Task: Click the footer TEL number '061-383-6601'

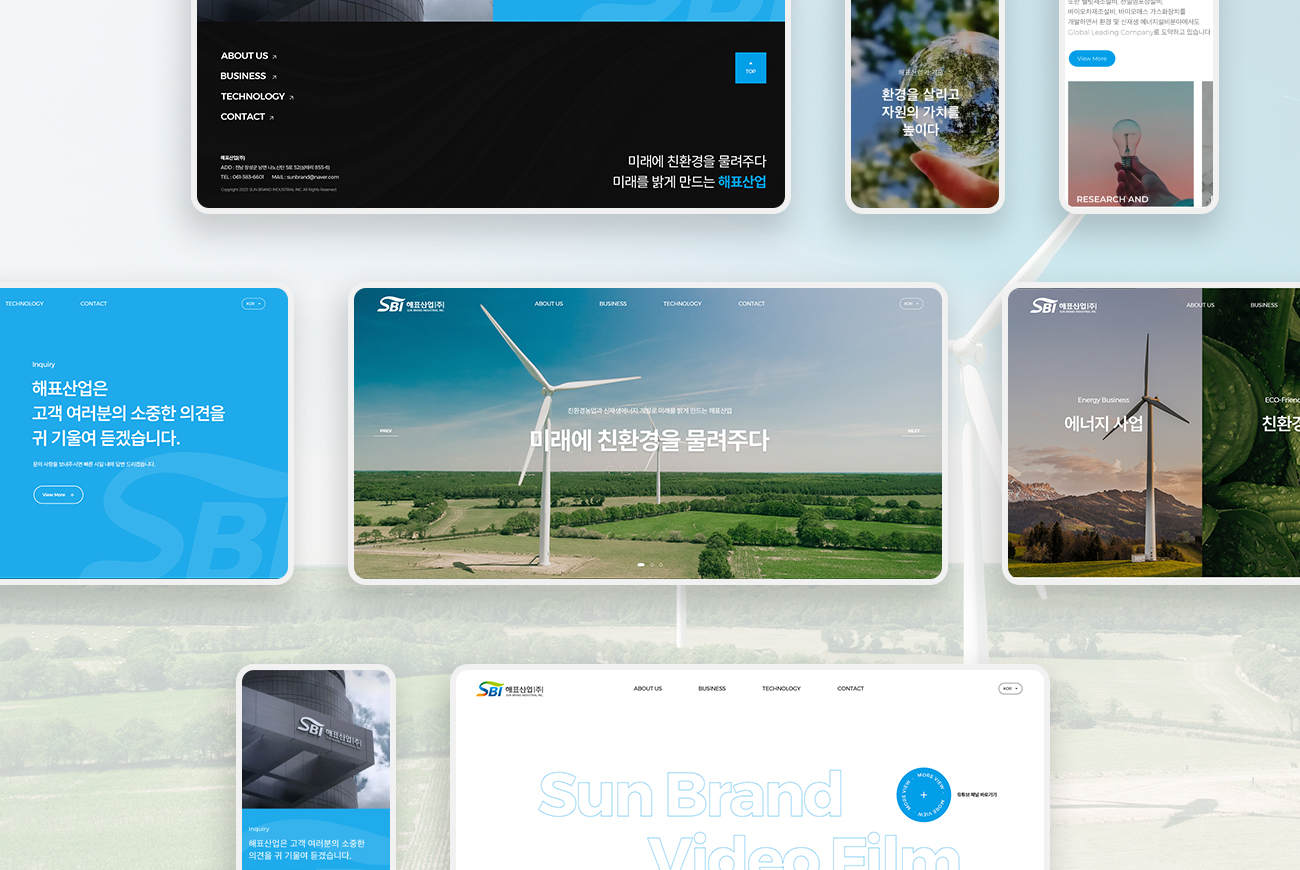Action: (248, 177)
